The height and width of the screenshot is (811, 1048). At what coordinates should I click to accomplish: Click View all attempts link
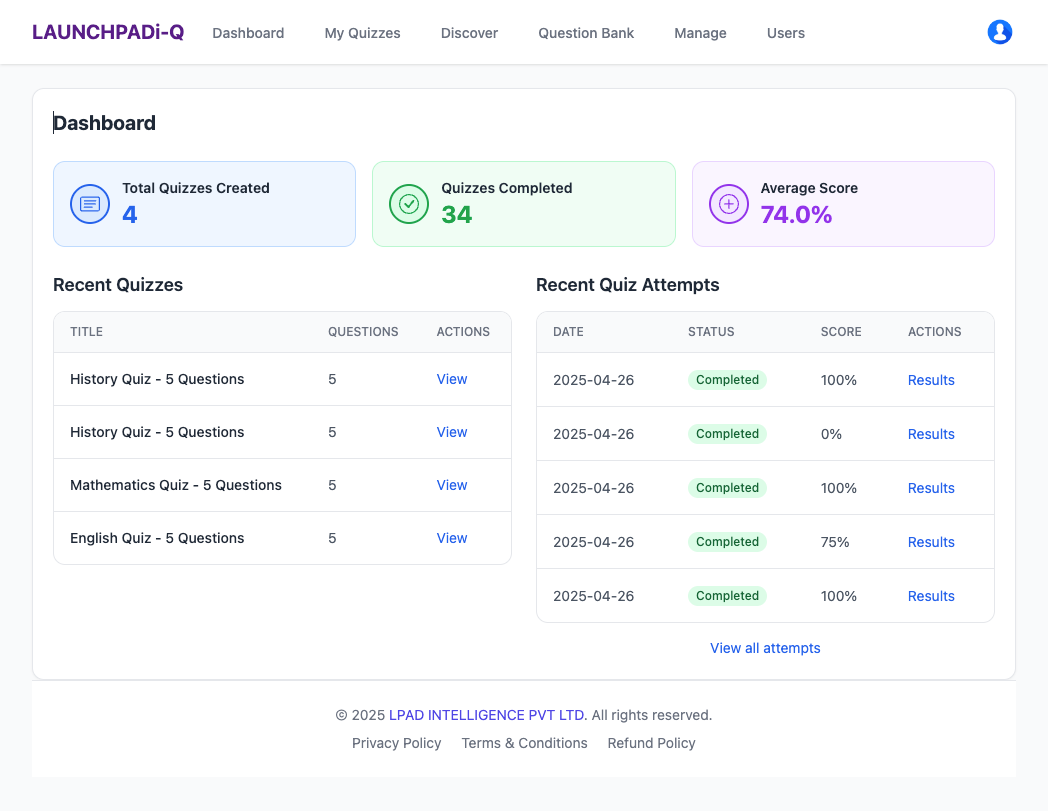tap(765, 648)
